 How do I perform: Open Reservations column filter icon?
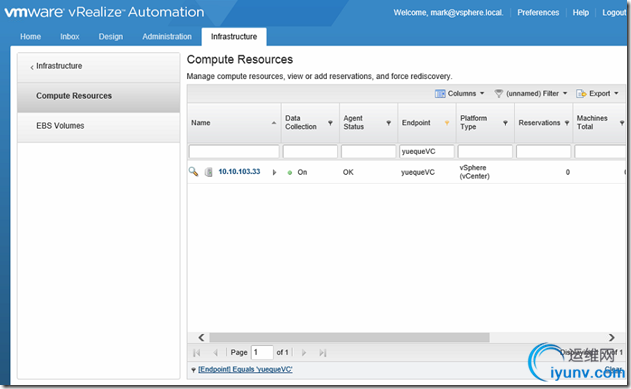[x=567, y=123]
